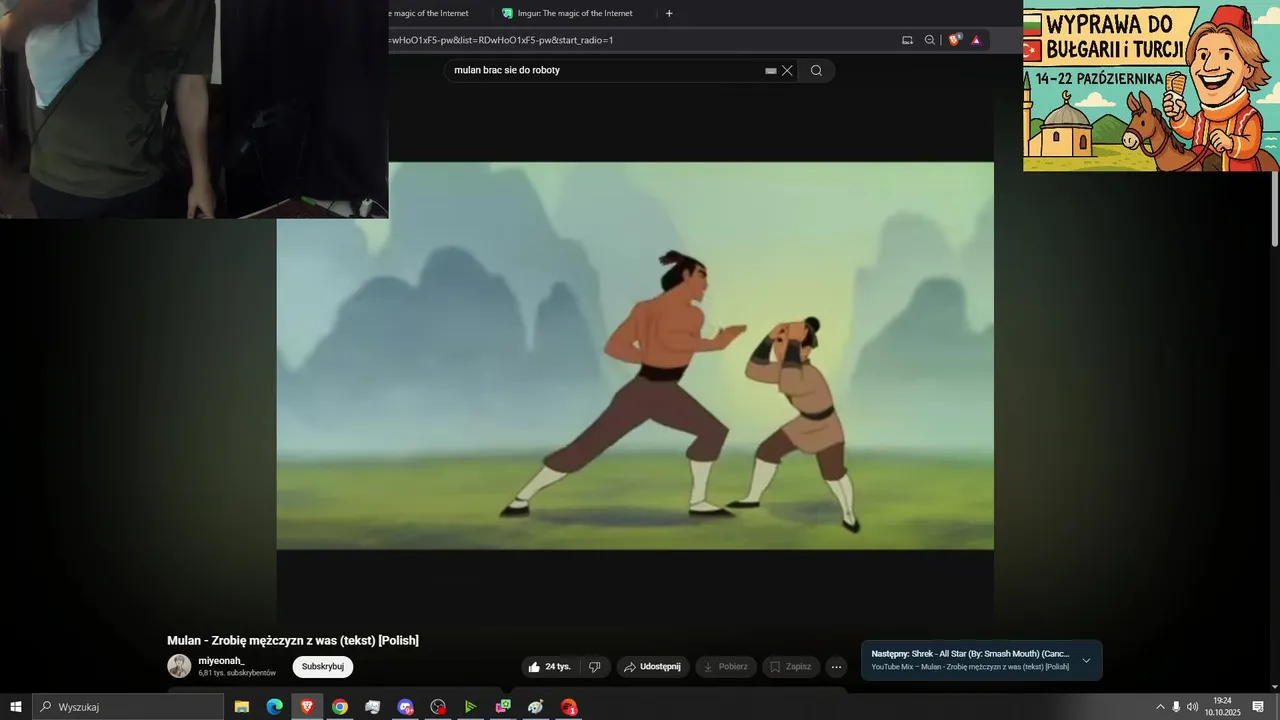The height and width of the screenshot is (720, 1280).
Task: Open Google Chrome from the taskbar
Action: [340, 707]
